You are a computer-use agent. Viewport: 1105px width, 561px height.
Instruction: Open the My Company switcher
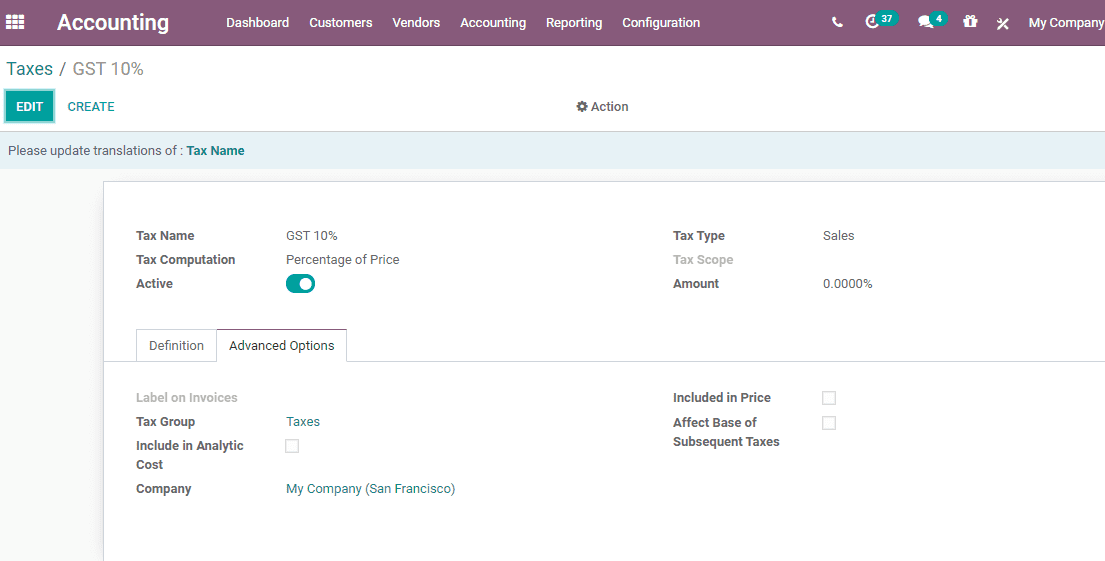coord(1066,23)
